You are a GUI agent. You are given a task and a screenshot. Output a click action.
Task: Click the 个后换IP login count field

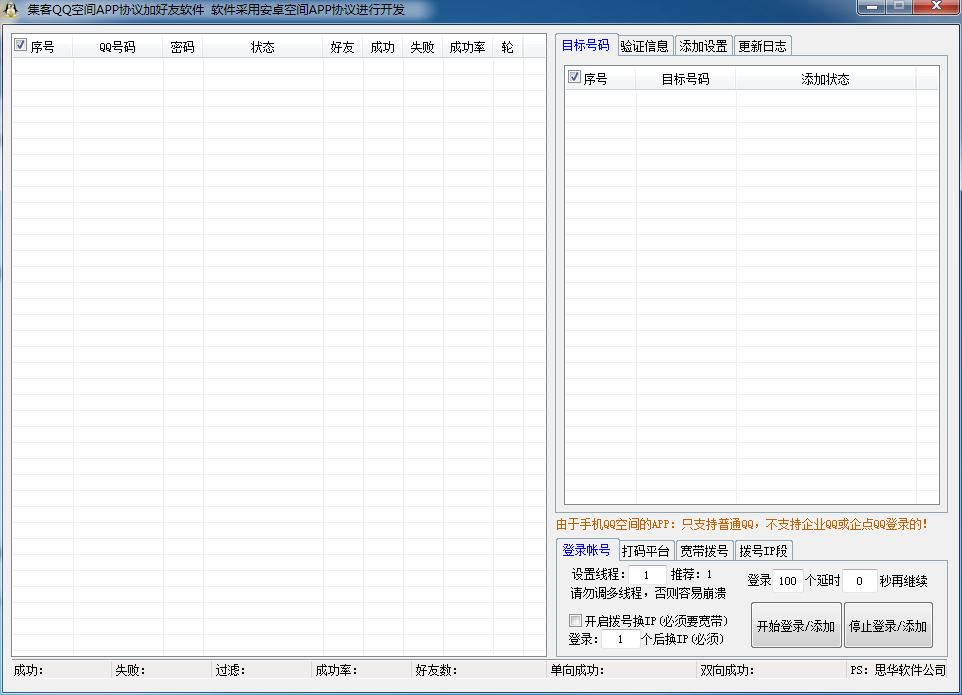coord(620,639)
